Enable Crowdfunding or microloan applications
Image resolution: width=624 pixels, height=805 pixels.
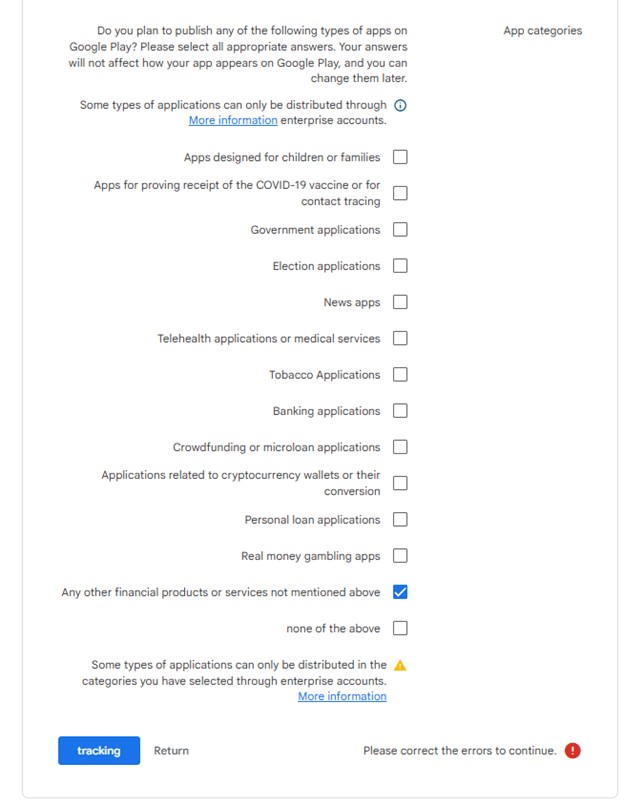400,447
